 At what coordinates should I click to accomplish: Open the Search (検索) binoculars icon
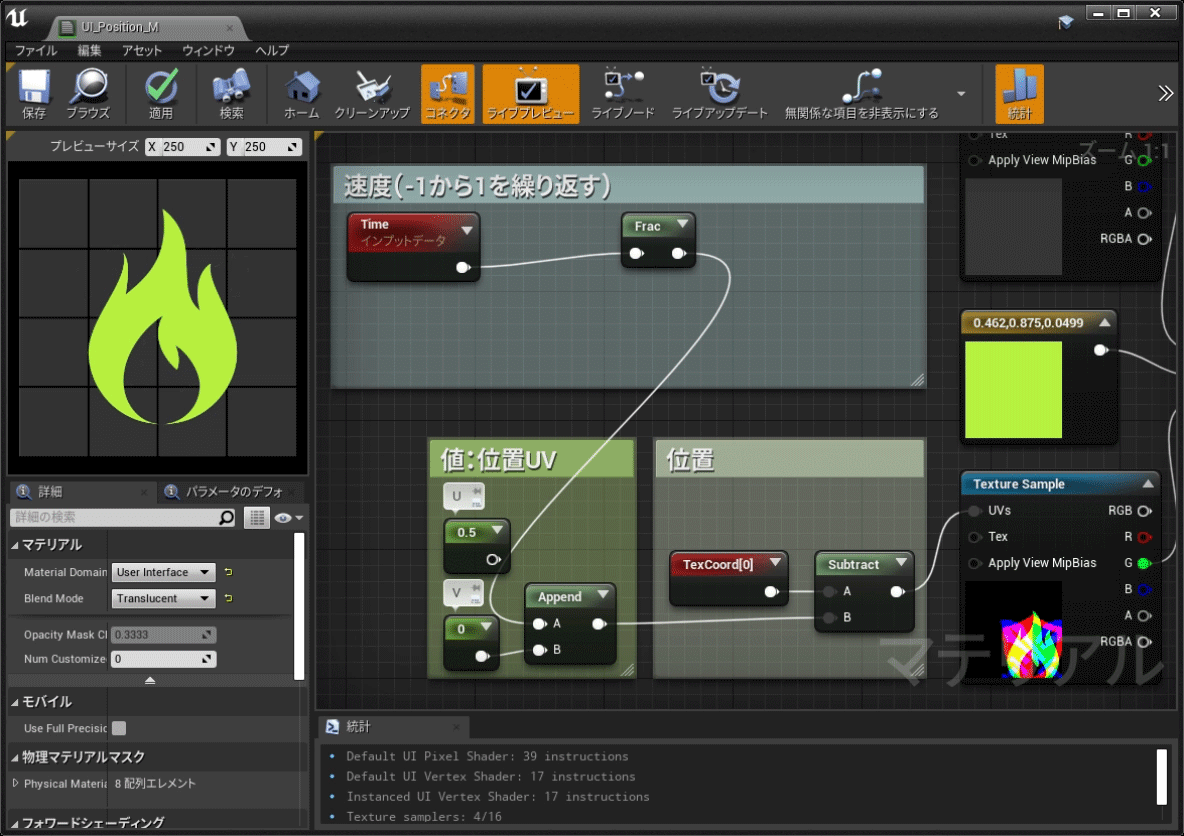pos(231,94)
